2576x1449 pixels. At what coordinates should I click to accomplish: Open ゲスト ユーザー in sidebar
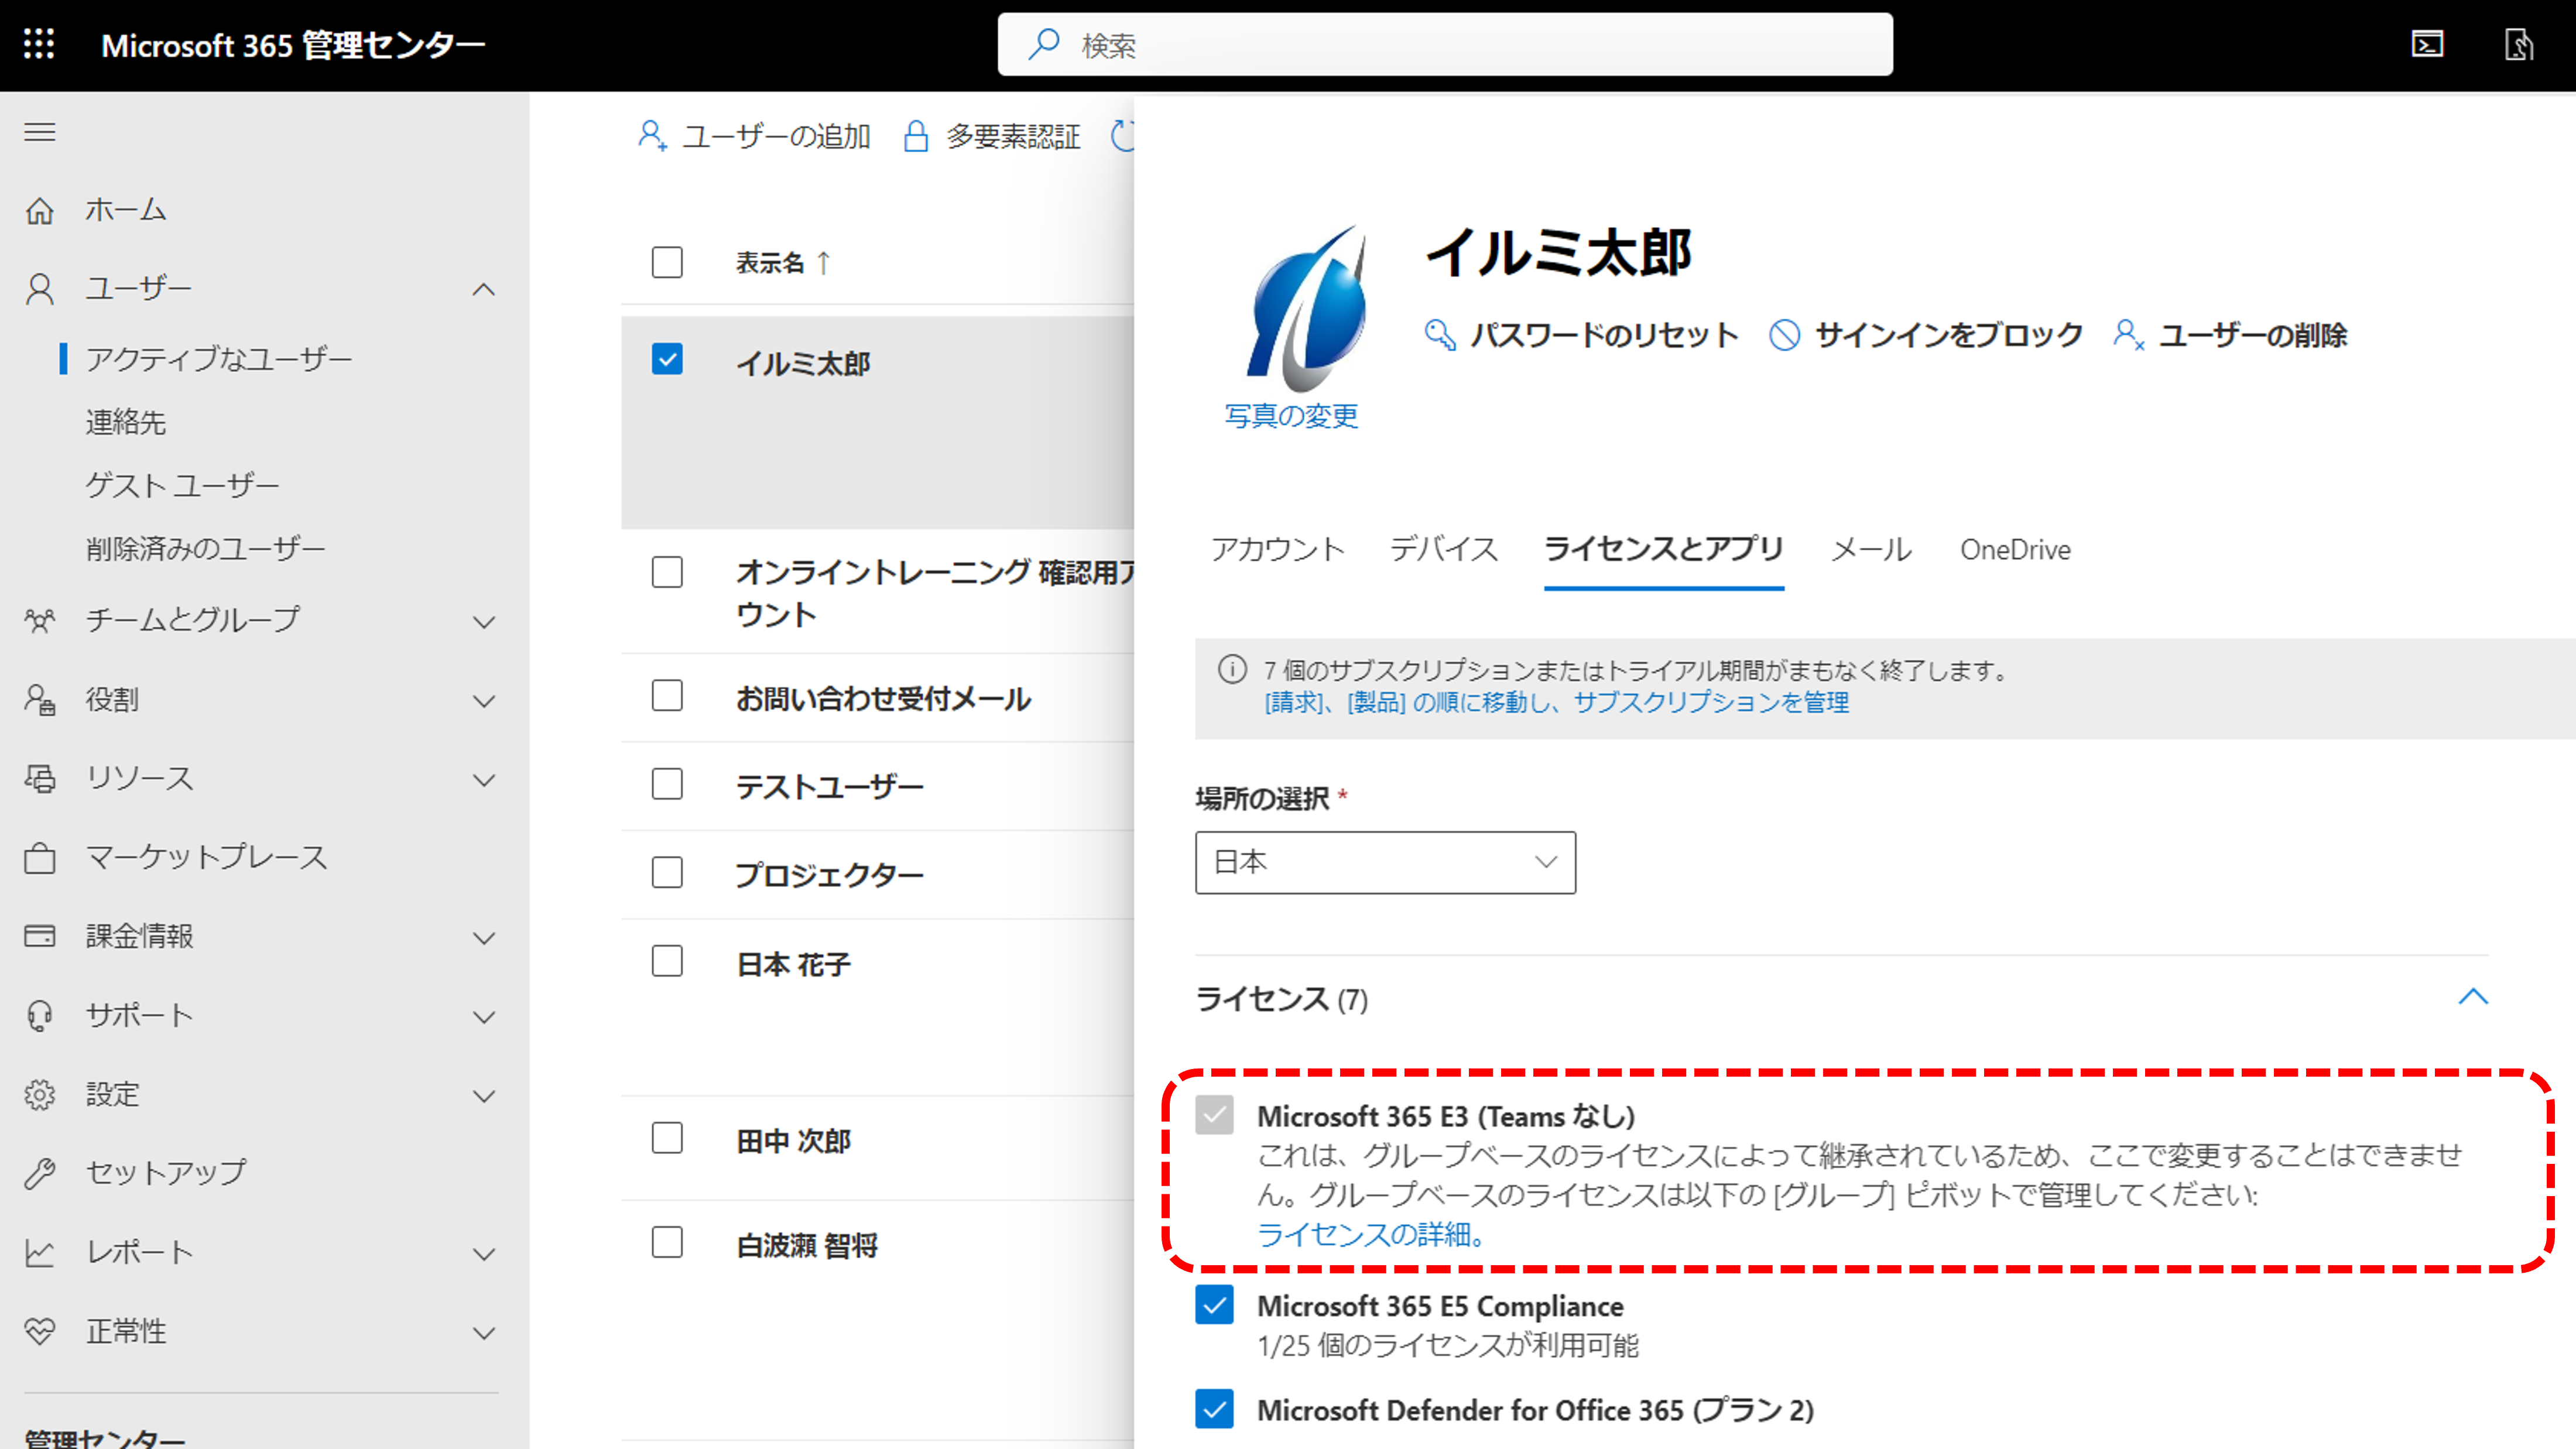182,485
